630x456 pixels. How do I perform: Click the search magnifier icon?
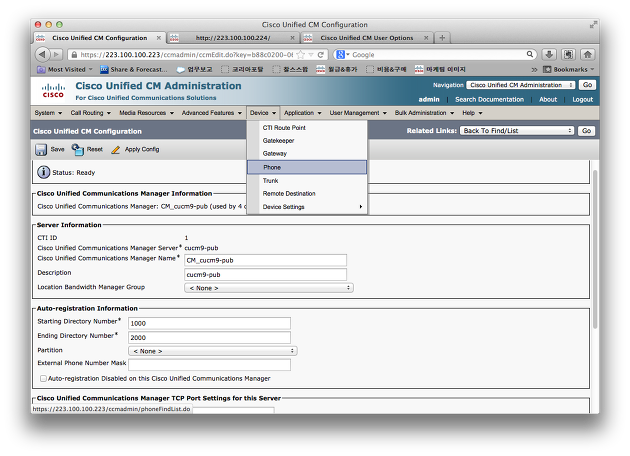[x=530, y=54]
